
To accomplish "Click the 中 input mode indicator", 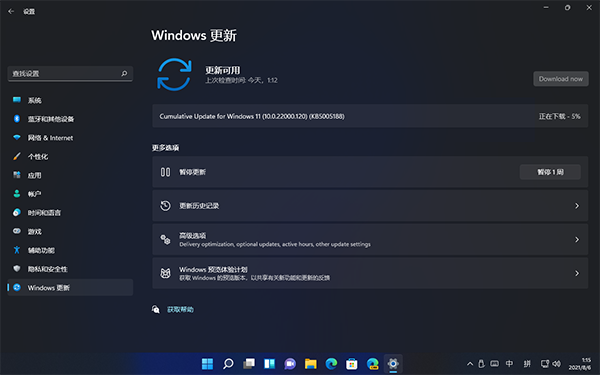I will point(509,364).
